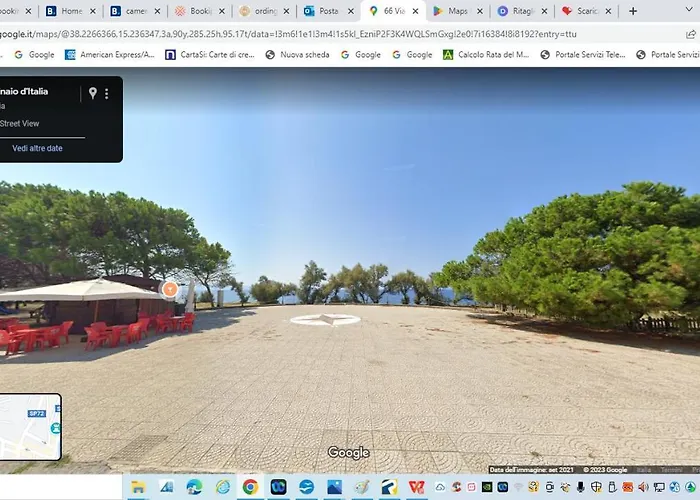Click the USB safely remove hardware tray icon

tap(612, 487)
